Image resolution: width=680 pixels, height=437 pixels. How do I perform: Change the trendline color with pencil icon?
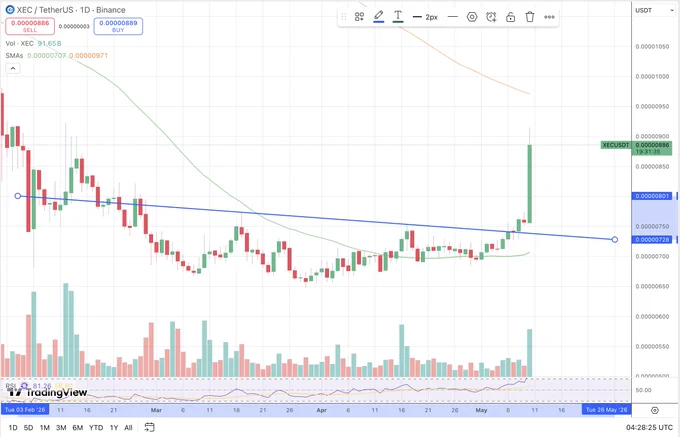click(379, 17)
